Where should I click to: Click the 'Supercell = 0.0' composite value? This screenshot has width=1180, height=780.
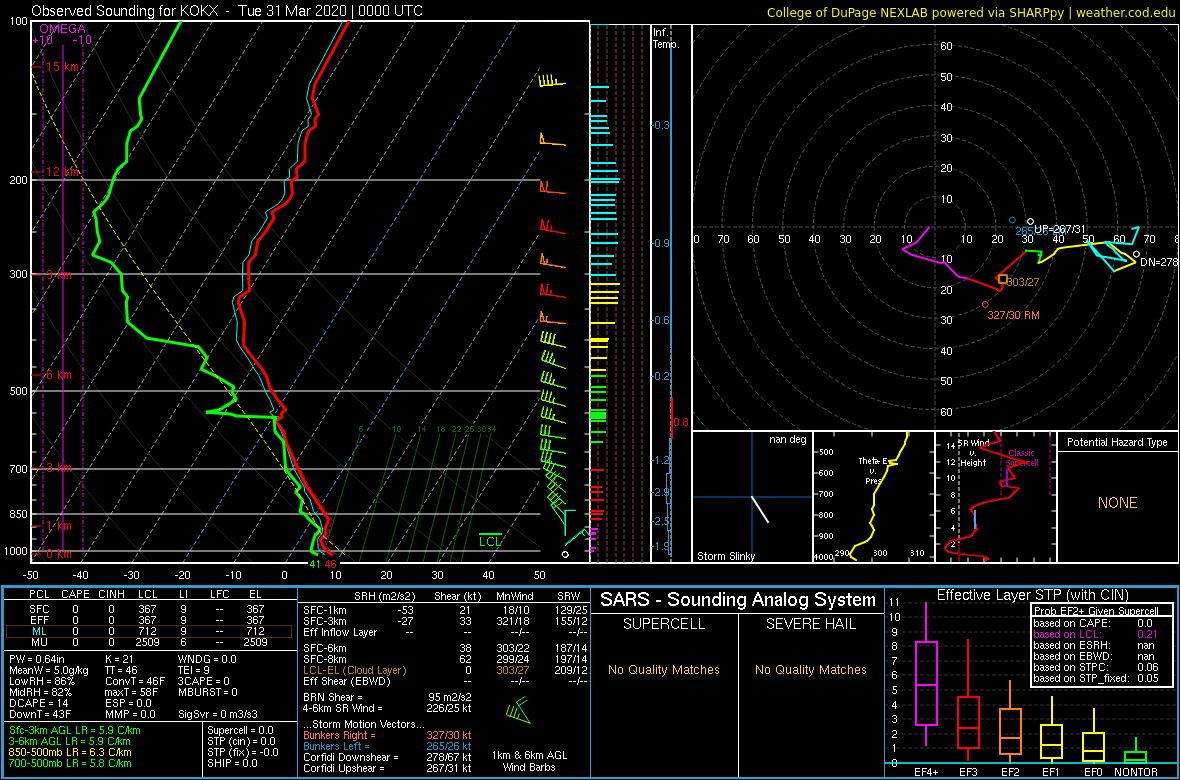click(242, 730)
